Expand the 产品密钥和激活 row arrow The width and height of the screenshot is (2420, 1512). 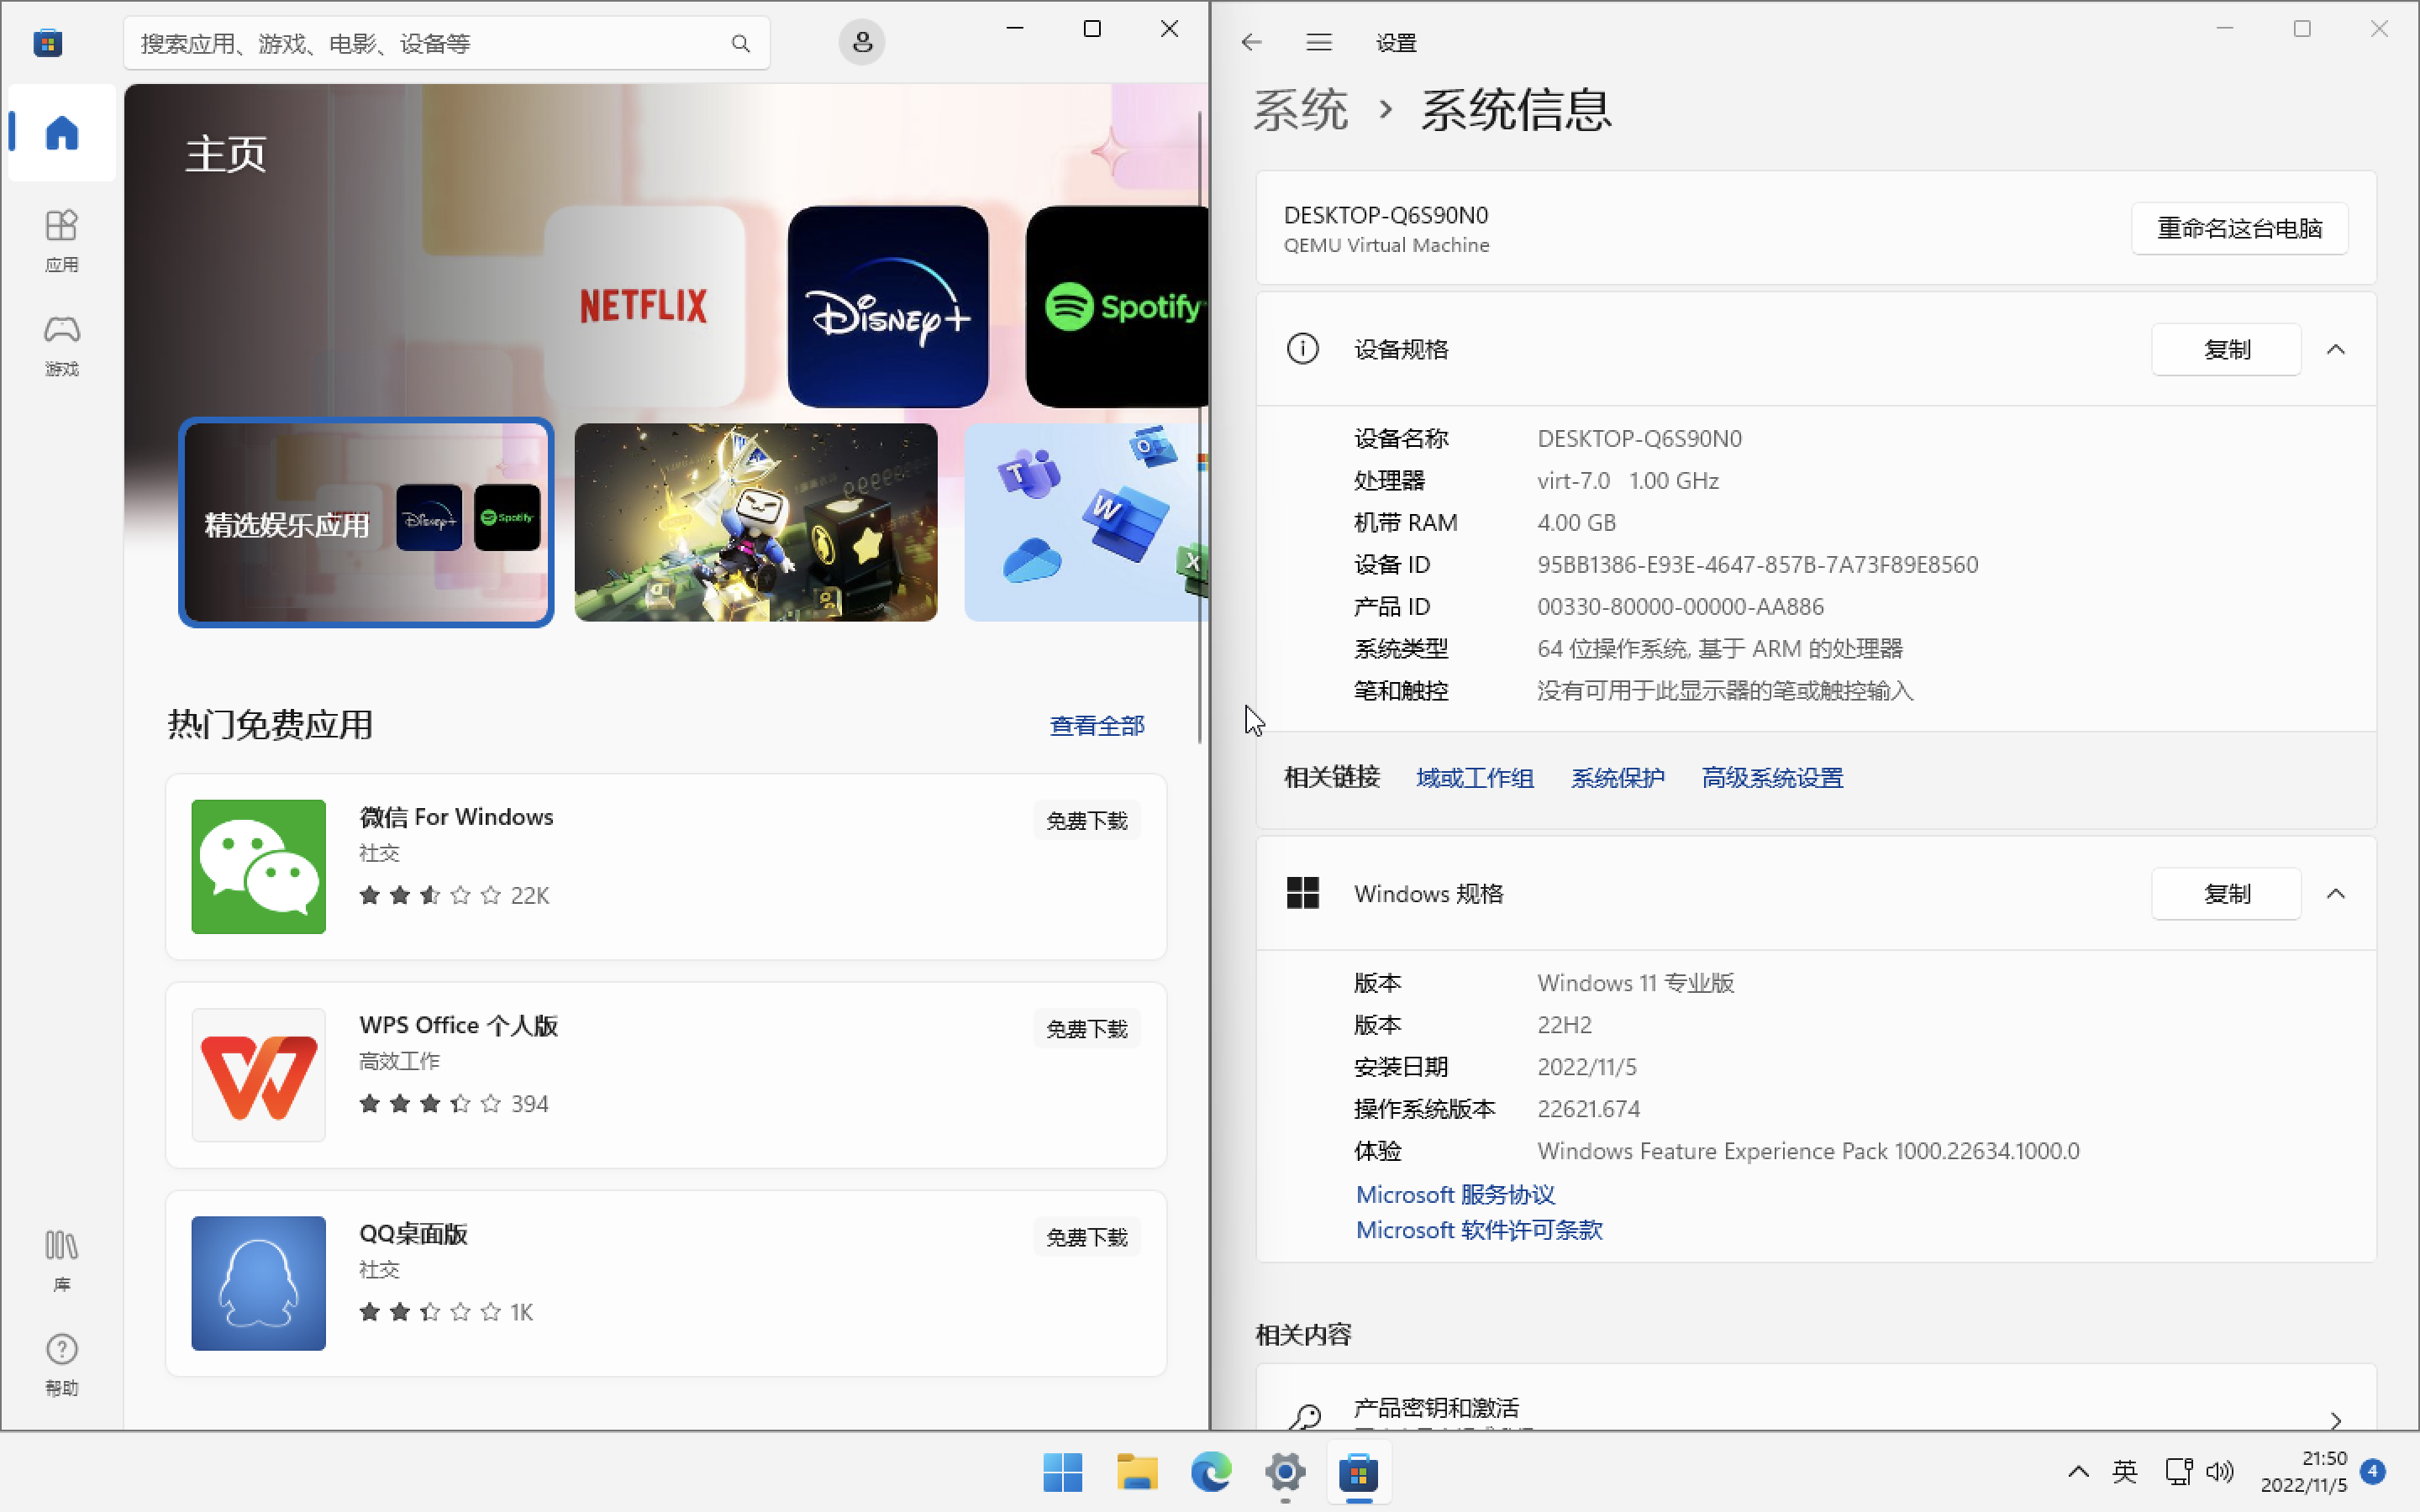pos(2335,1420)
